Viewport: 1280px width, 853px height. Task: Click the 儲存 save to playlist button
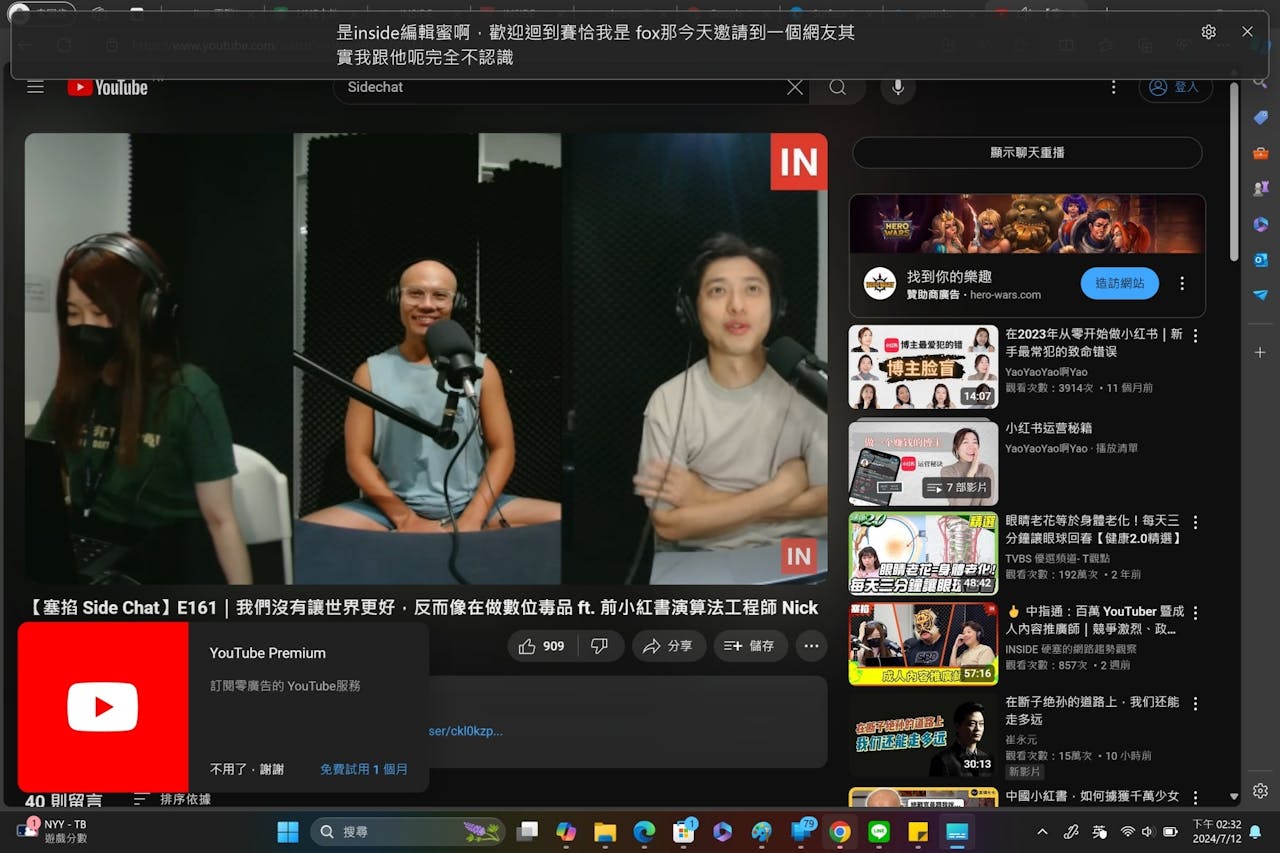pos(750,646)
